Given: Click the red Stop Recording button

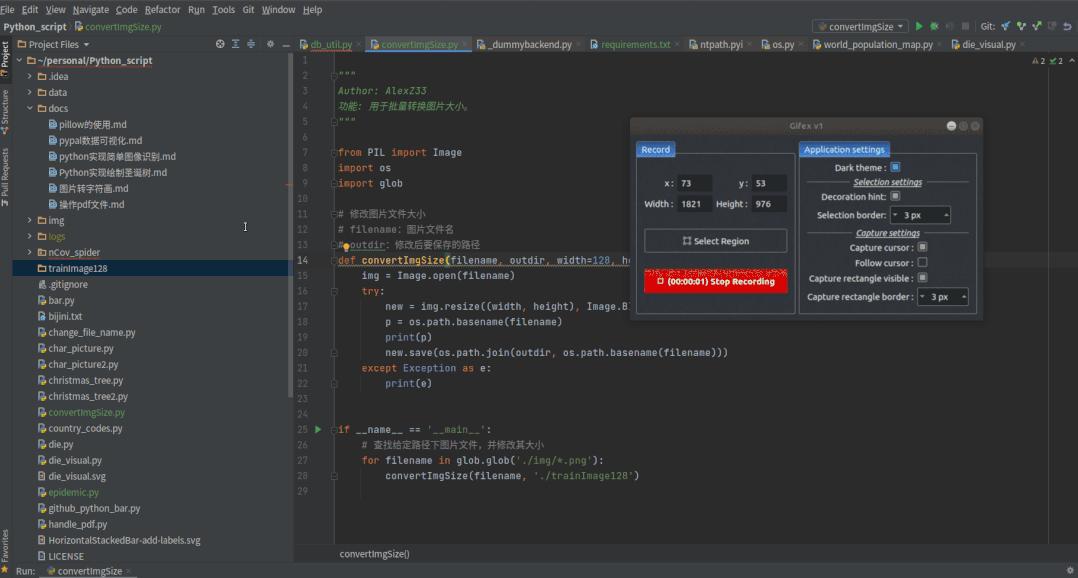Looking at the screenshot, I should point(716,281).
